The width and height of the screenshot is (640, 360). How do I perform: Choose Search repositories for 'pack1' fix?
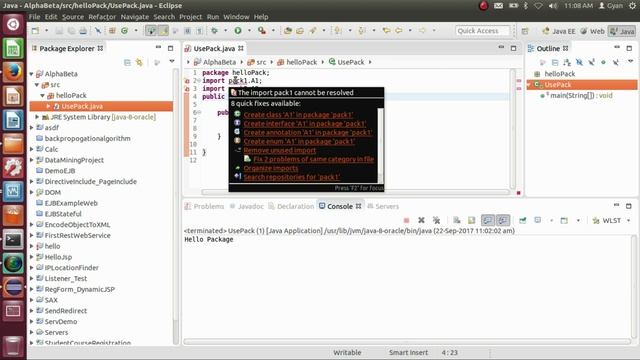(292, 177)
